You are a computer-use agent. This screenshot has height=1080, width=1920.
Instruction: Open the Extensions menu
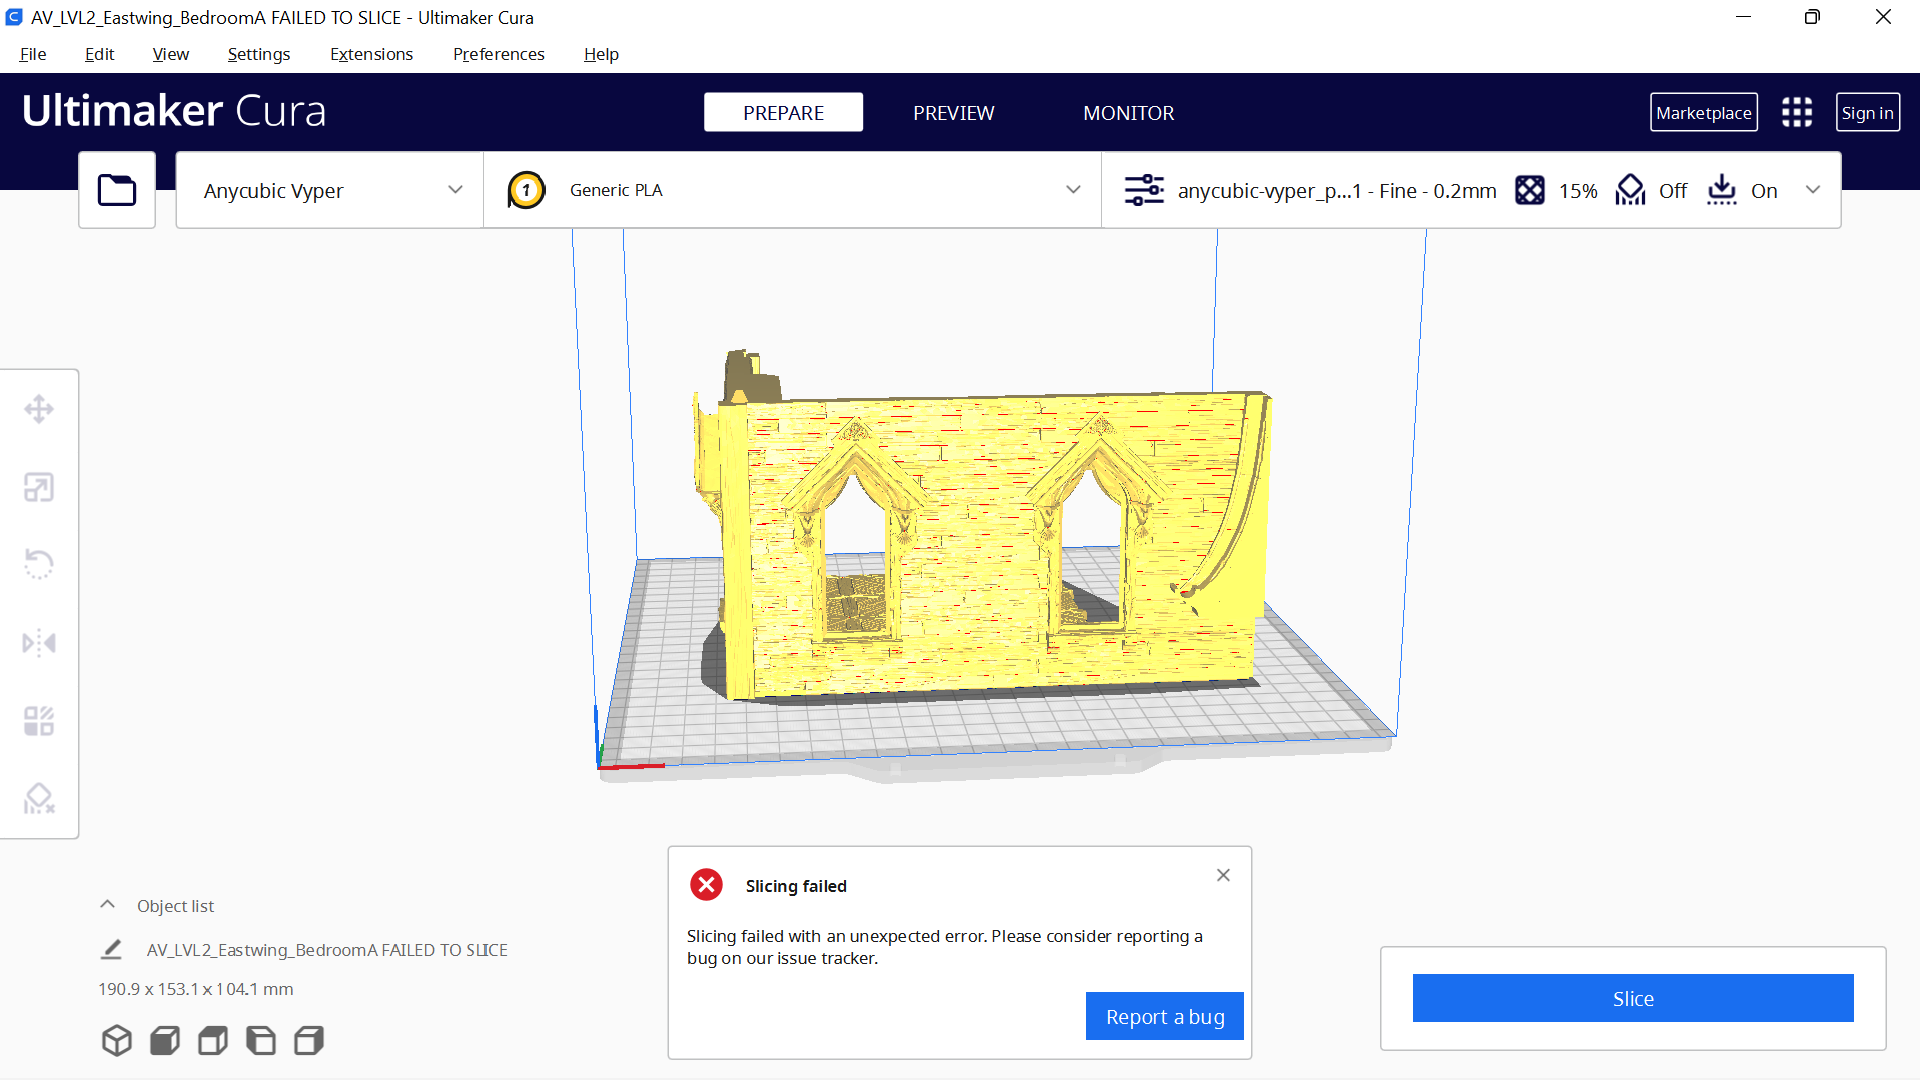point(371,54)
